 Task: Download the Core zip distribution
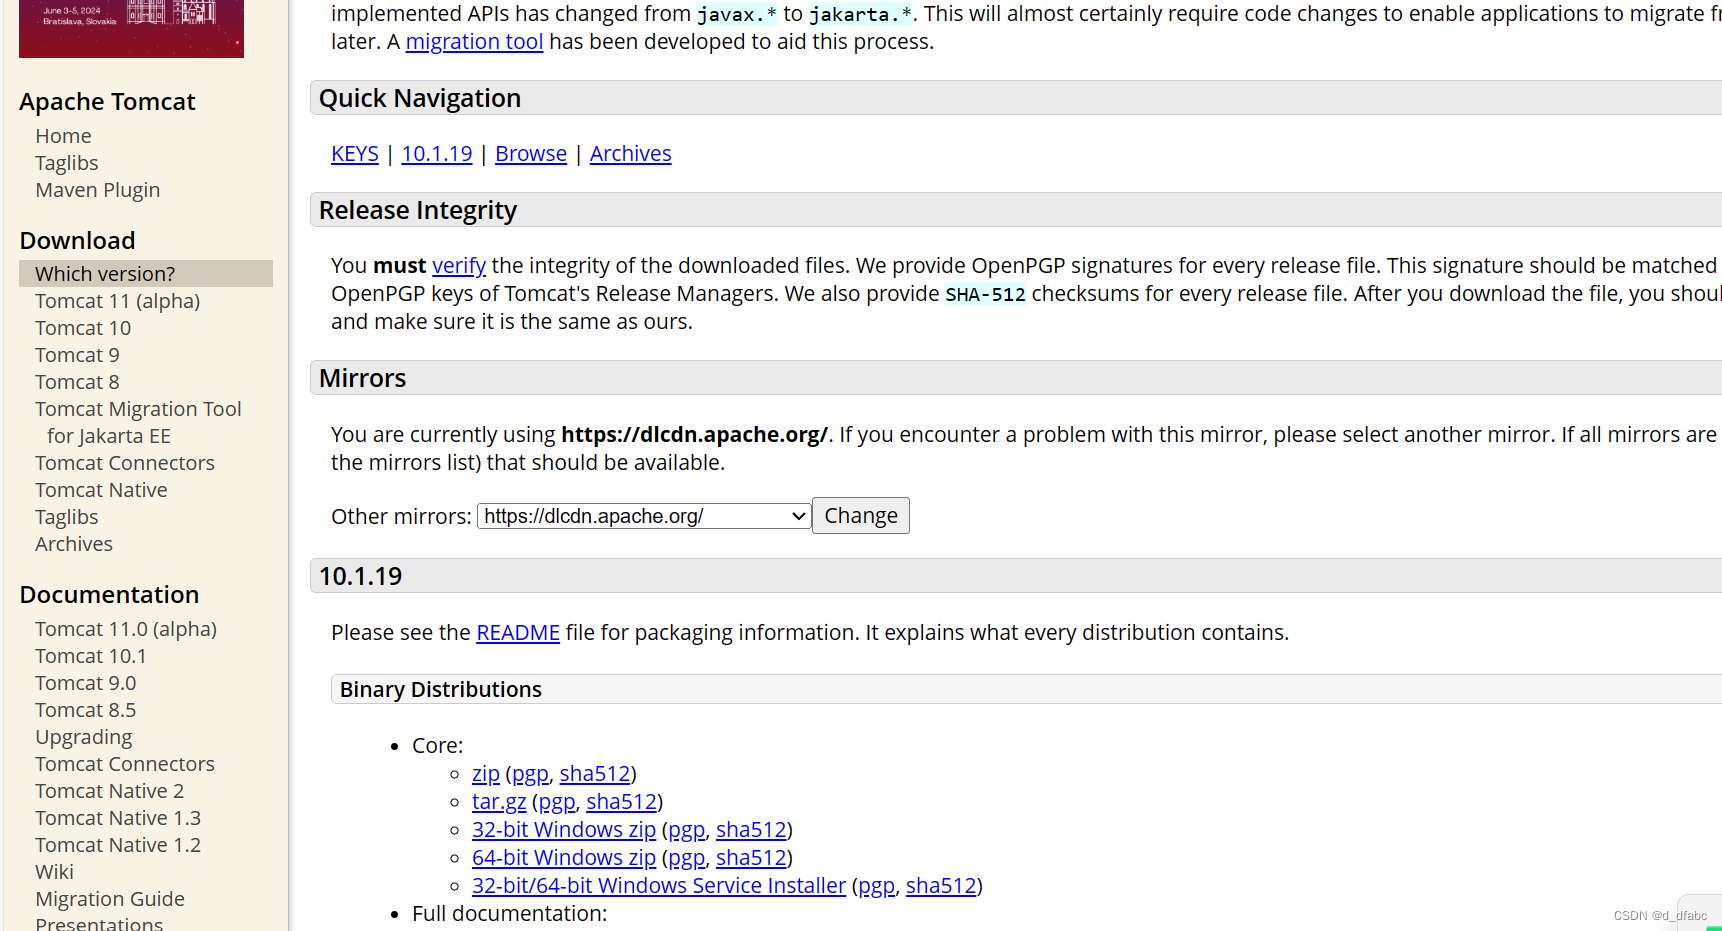coord(486,774)
